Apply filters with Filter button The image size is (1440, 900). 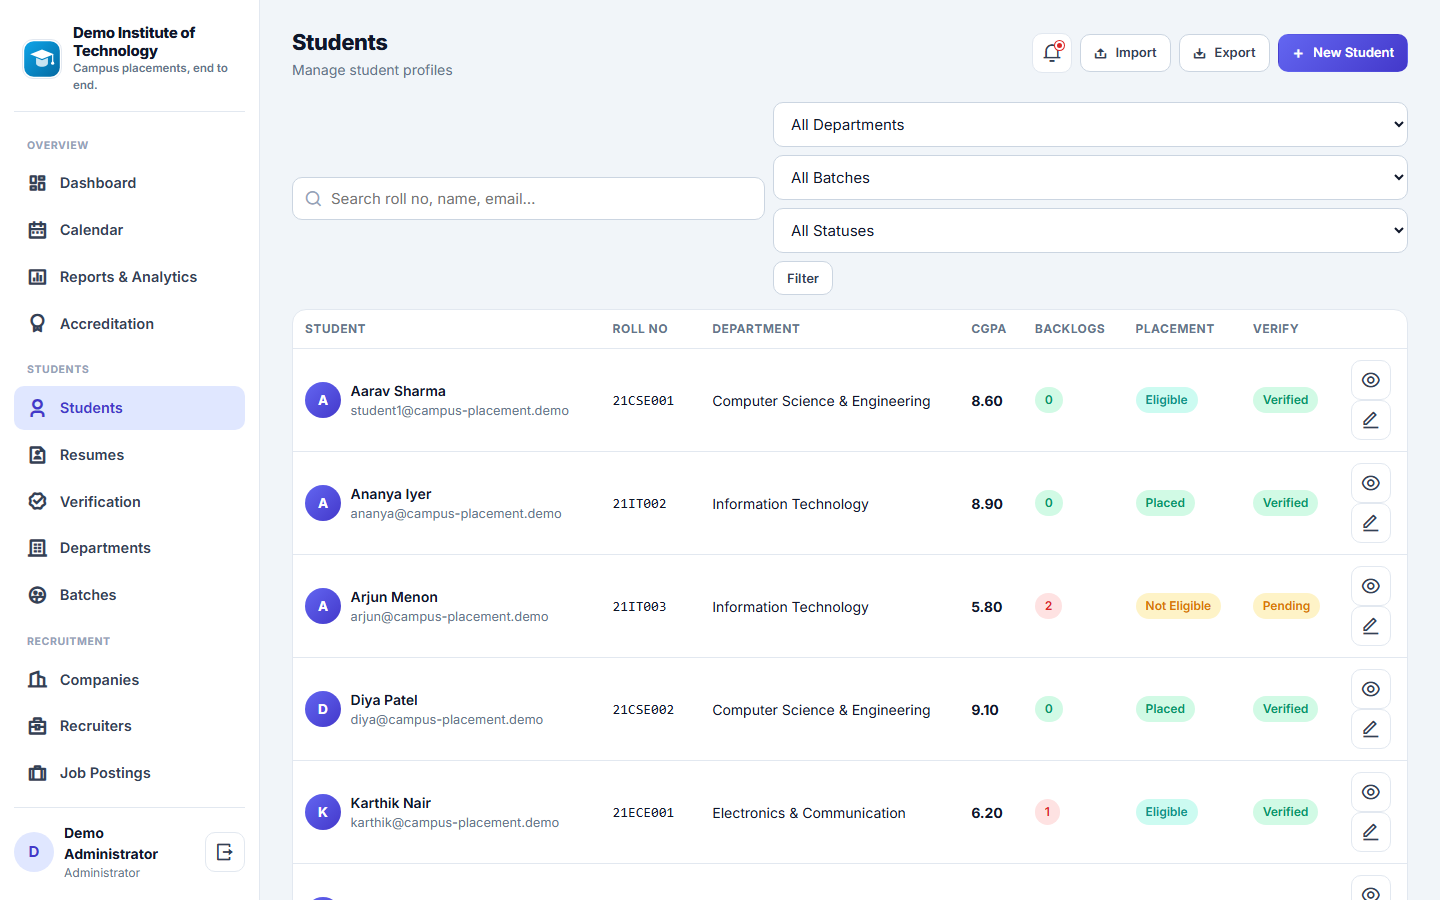click(x=803, y=278)
